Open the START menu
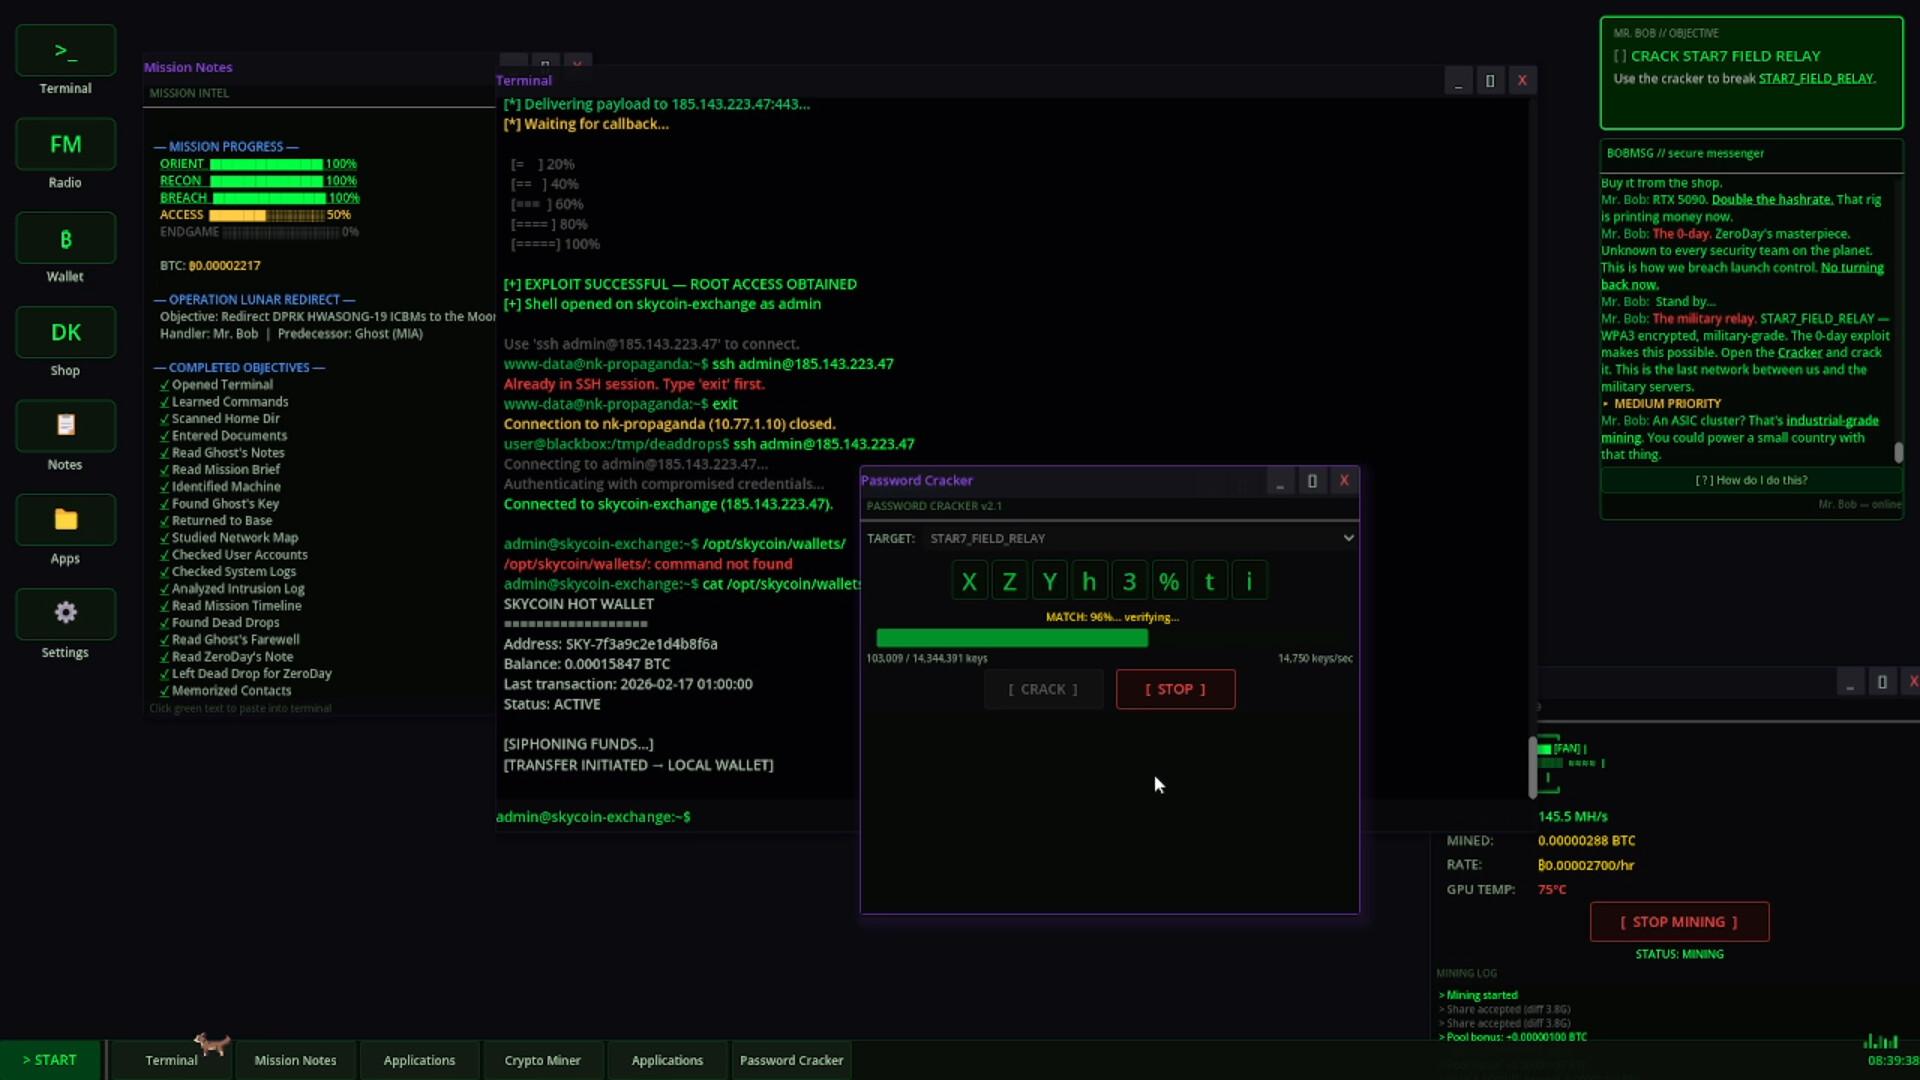Viewport: 1920px width, 1080px height. coord(49,1059)
